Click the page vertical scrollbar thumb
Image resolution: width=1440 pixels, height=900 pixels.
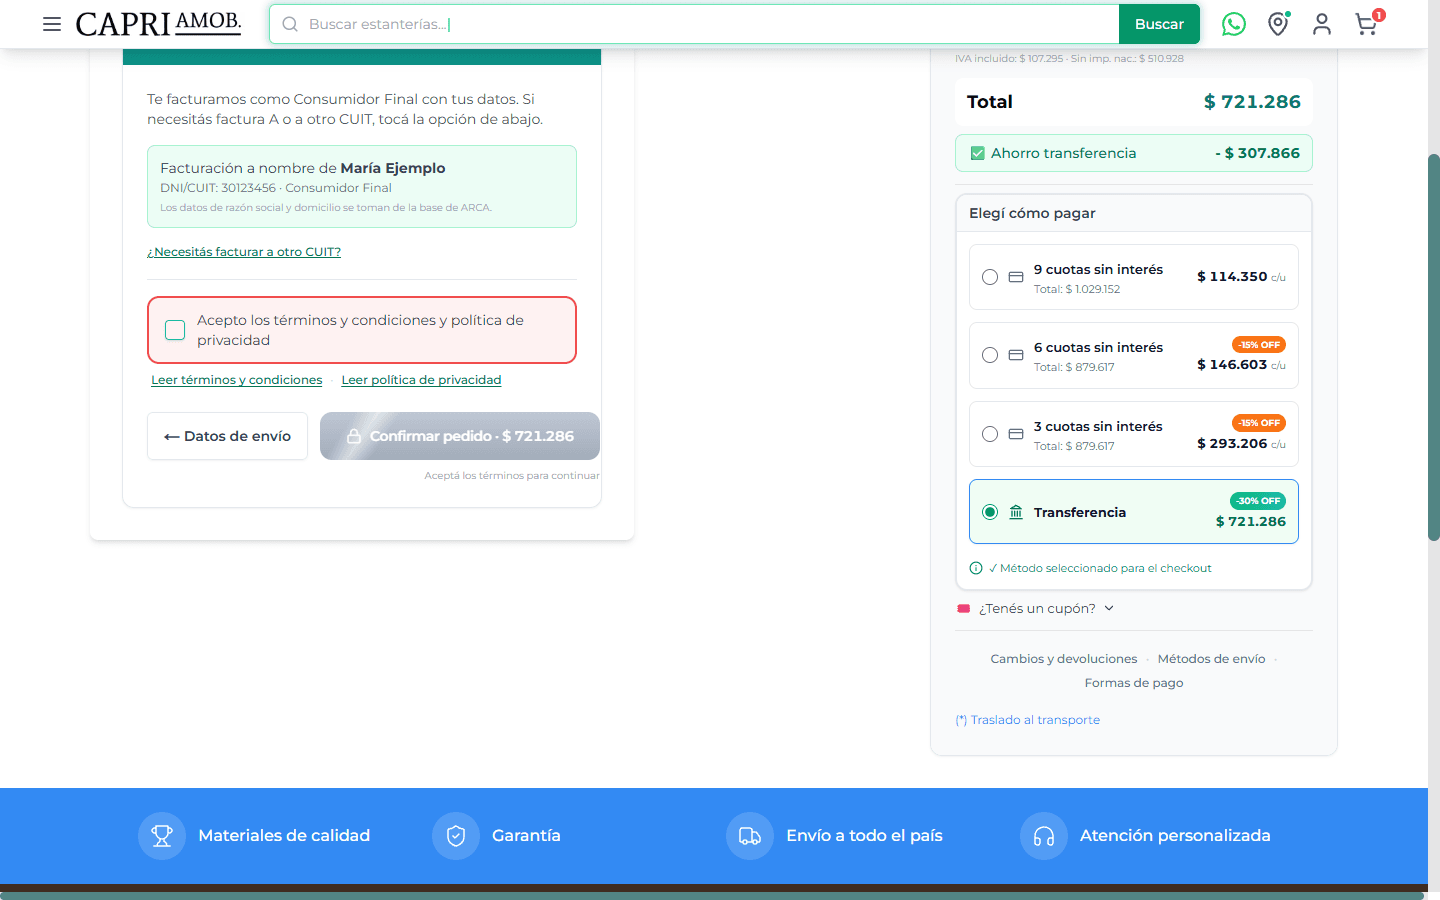(x=1434, y=347)
